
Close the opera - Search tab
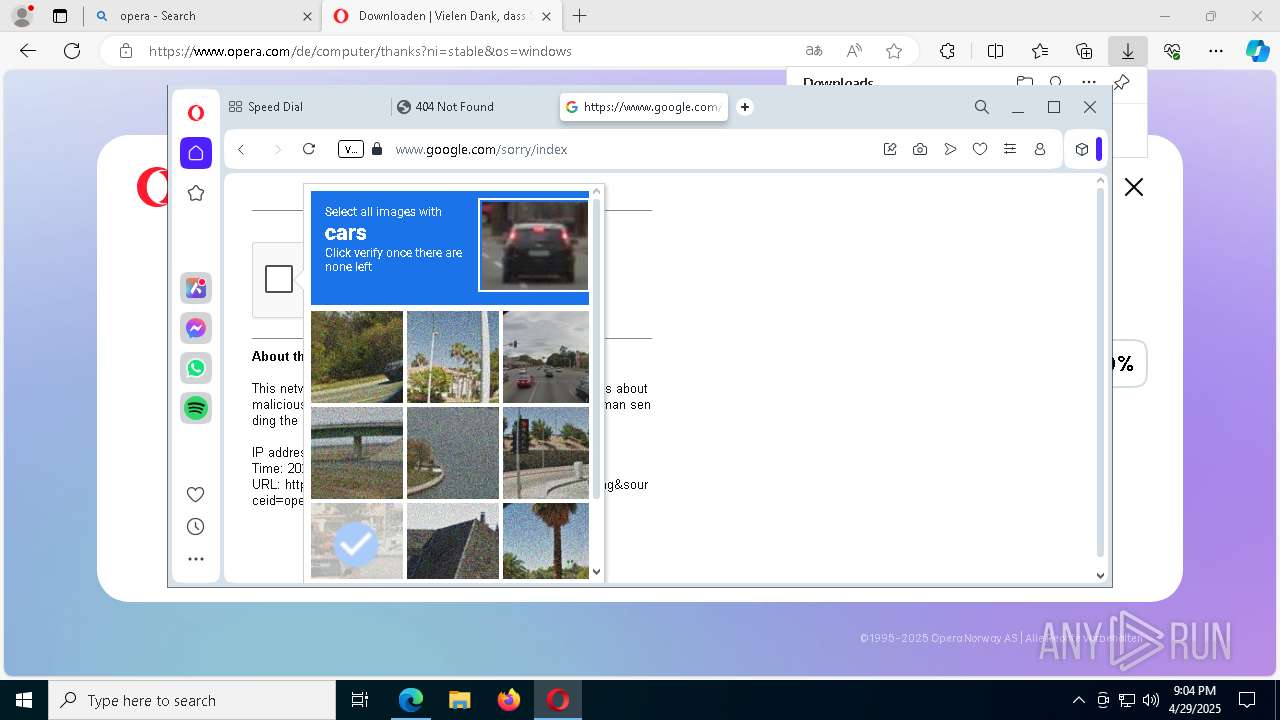click(x=307, y=16)
